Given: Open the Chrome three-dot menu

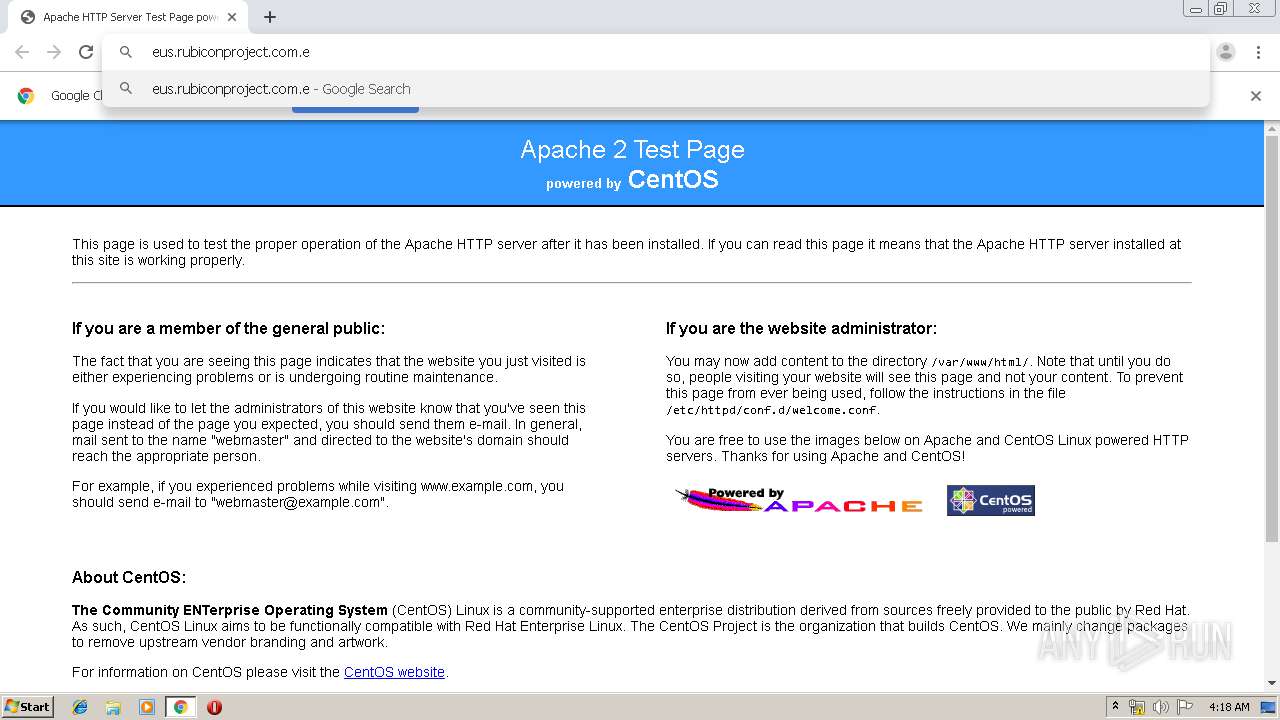Looking at the screenshot, I should tap(1258, 52).
